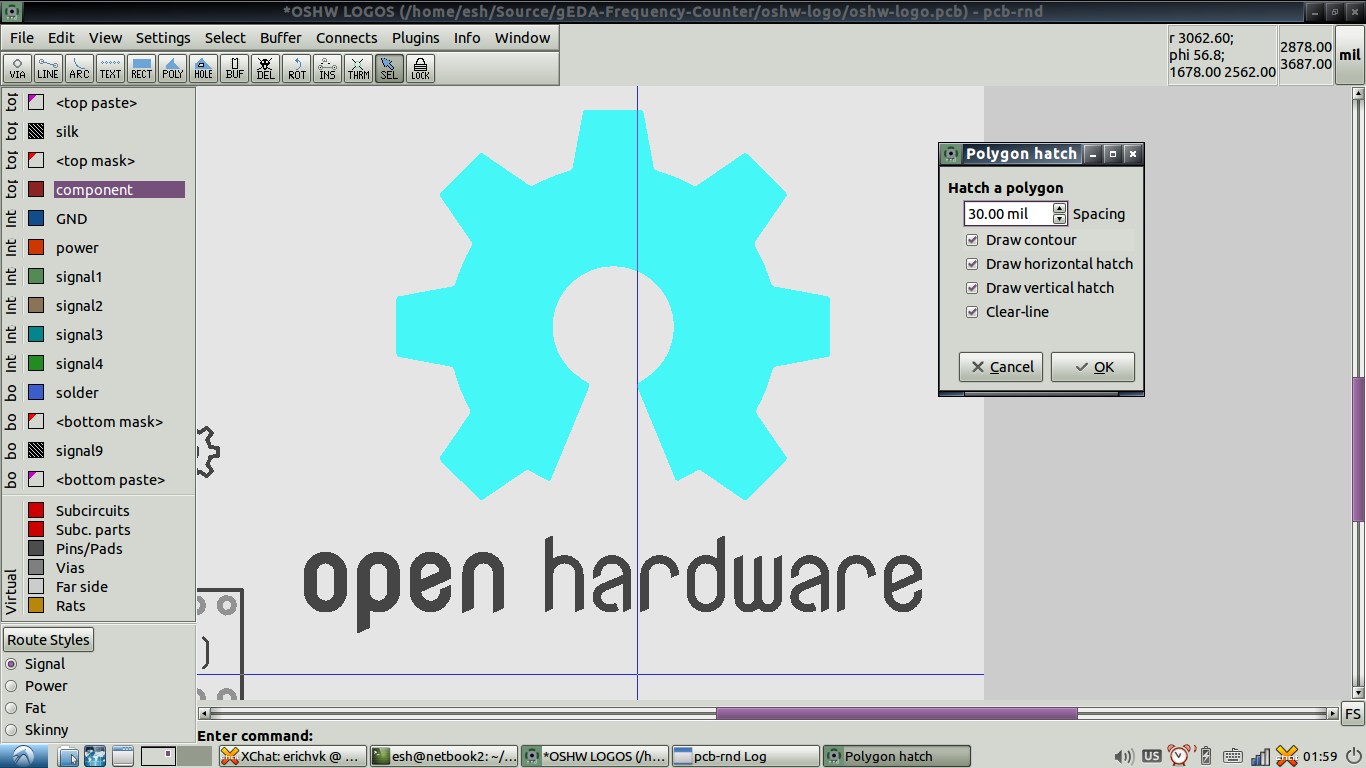Confirm the hatch with OK
This screenshot has height=768, width=1366.
1092,366
